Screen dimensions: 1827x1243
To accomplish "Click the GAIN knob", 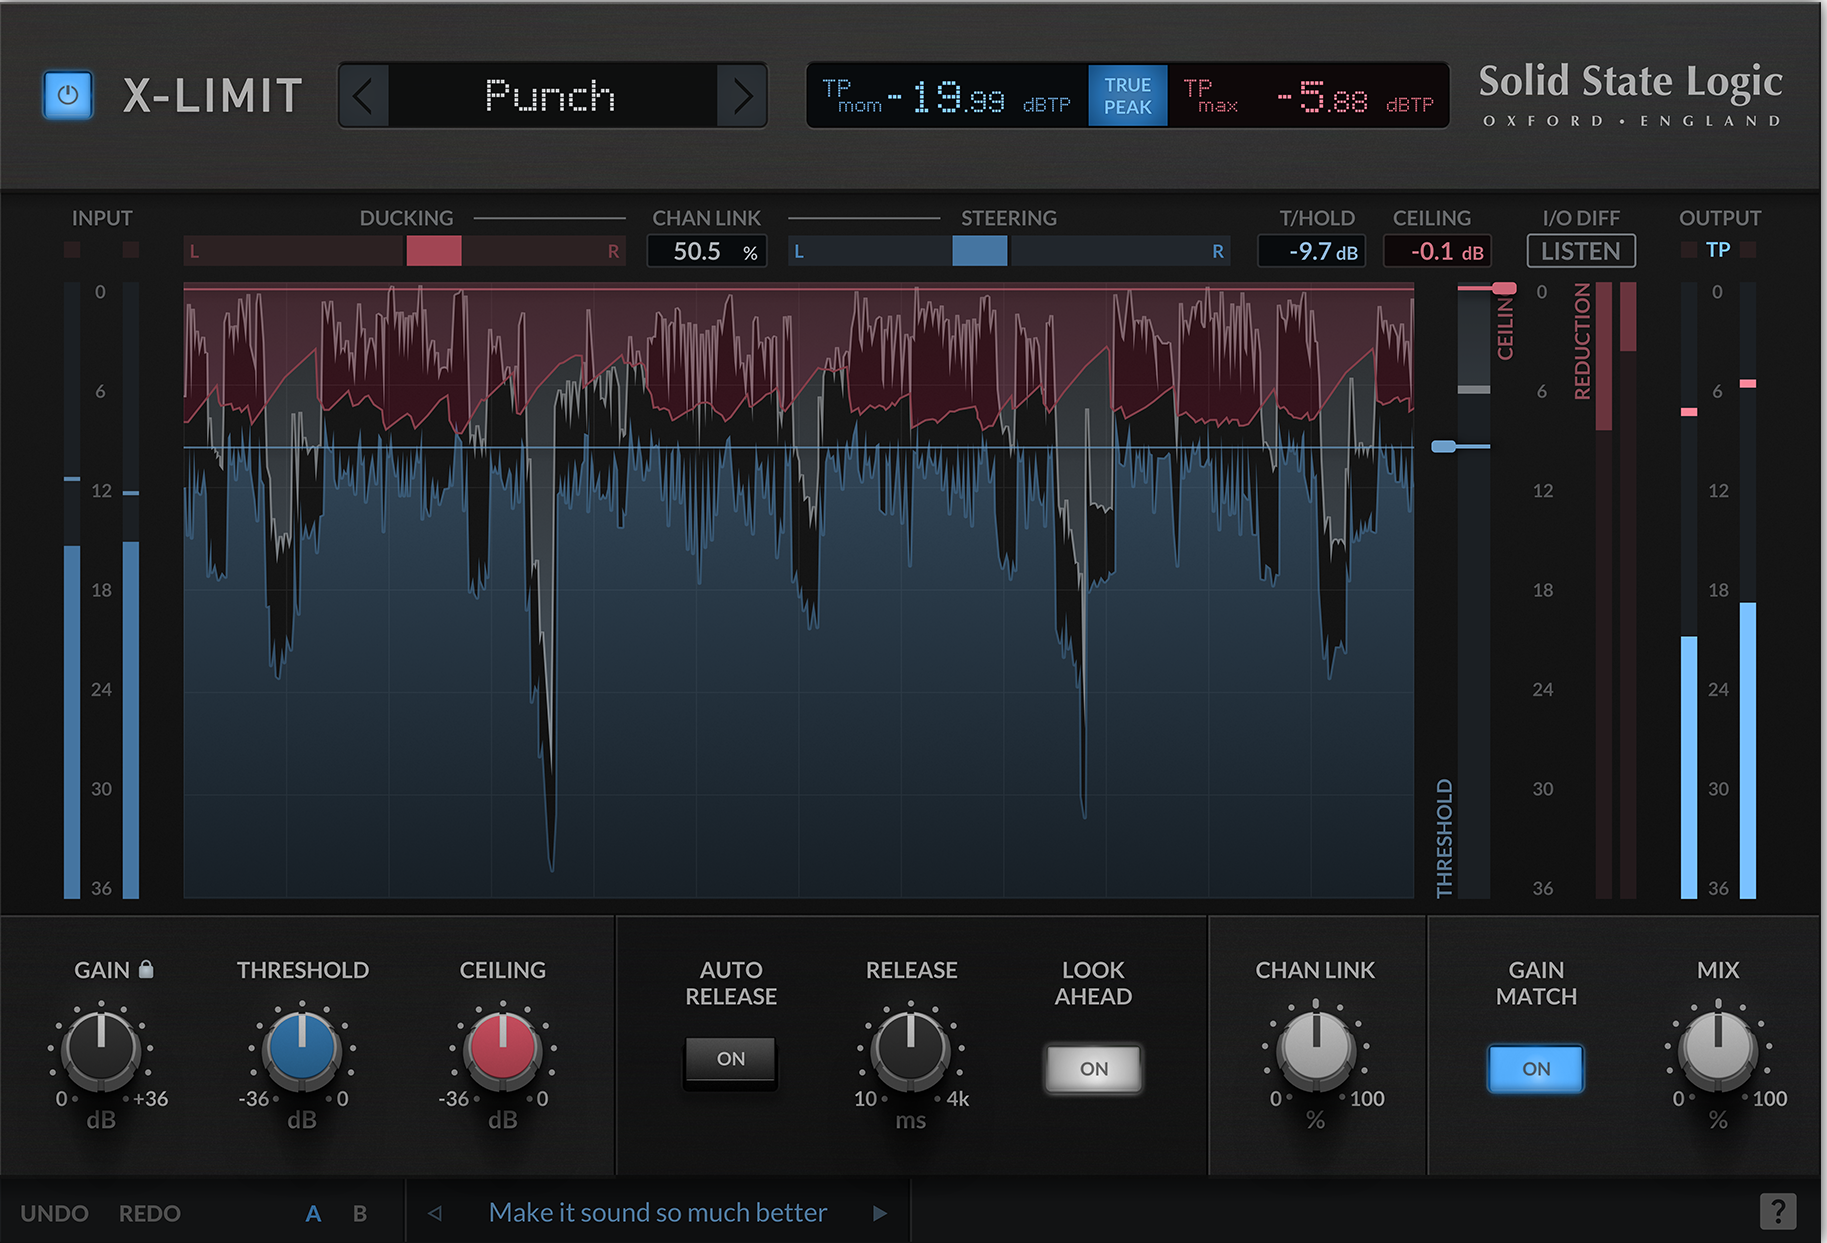I will coord(101,1050).
